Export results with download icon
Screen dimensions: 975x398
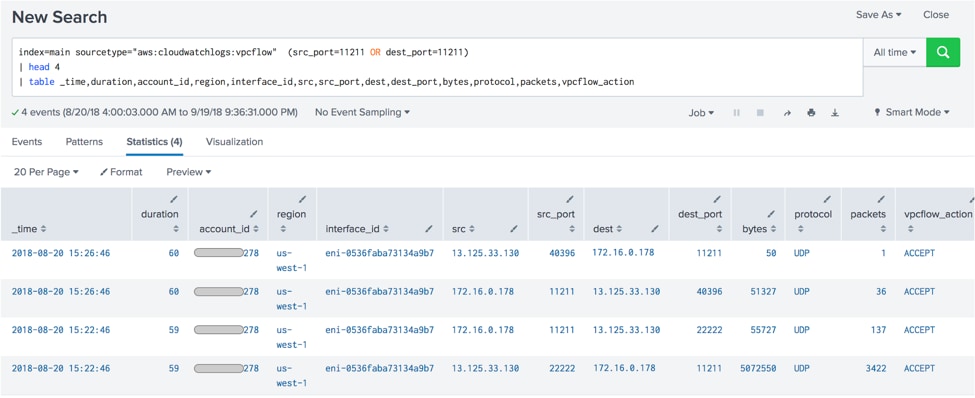(x=835, y=113)
